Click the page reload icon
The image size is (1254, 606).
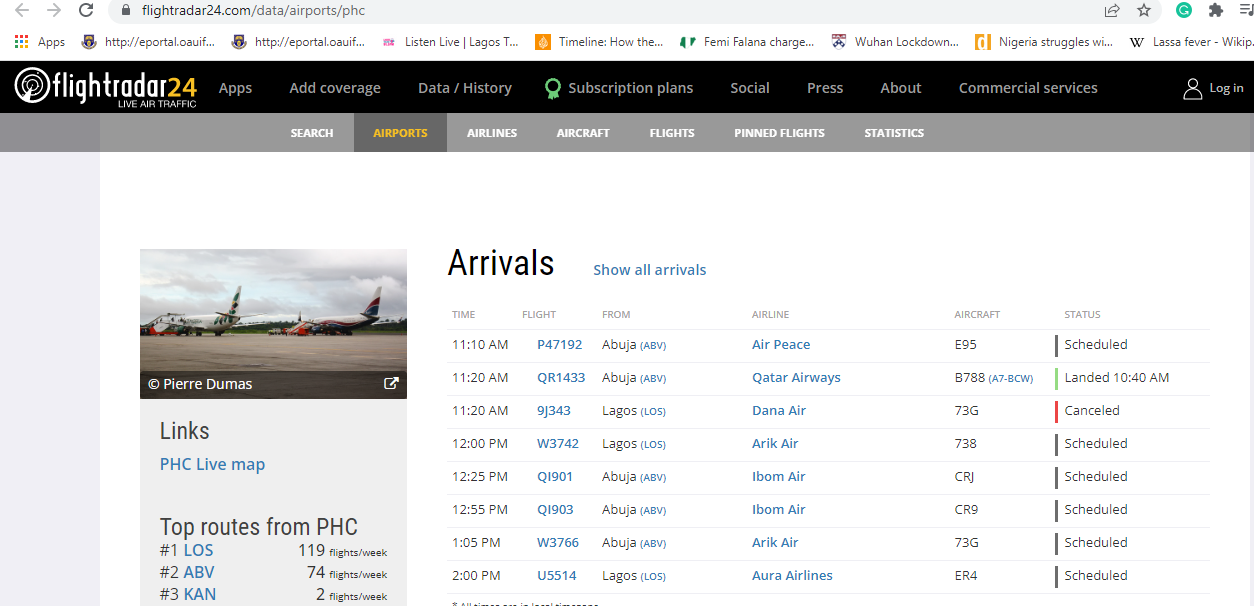point(85,12)
